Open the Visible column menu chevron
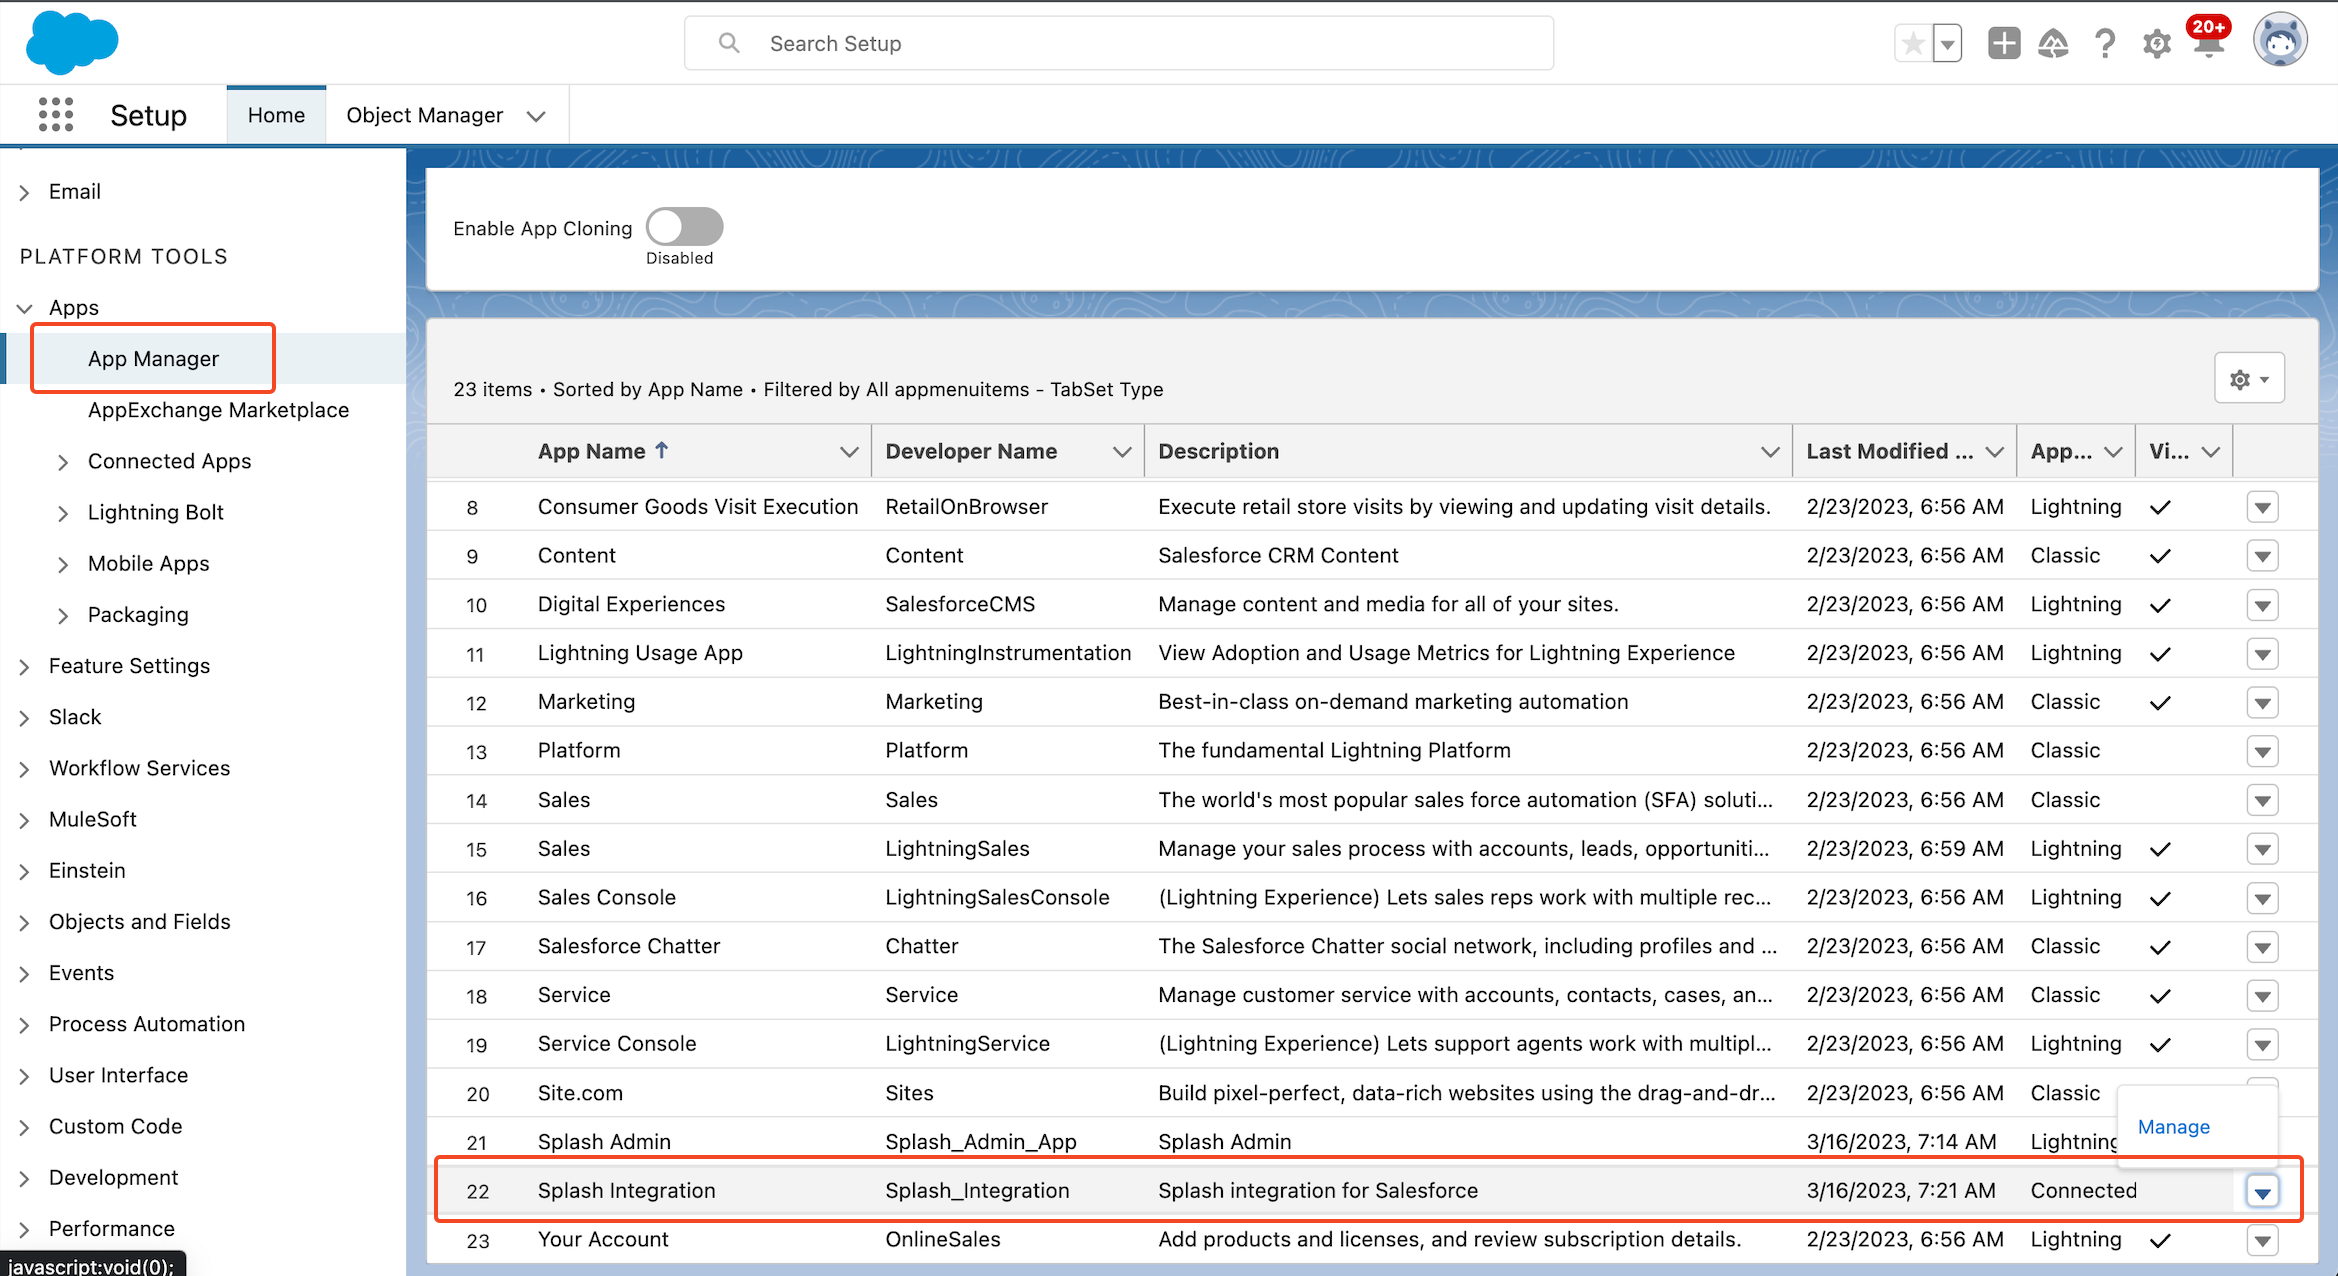Viewport: 2338px width, 1276px height. coord(2210,452)
